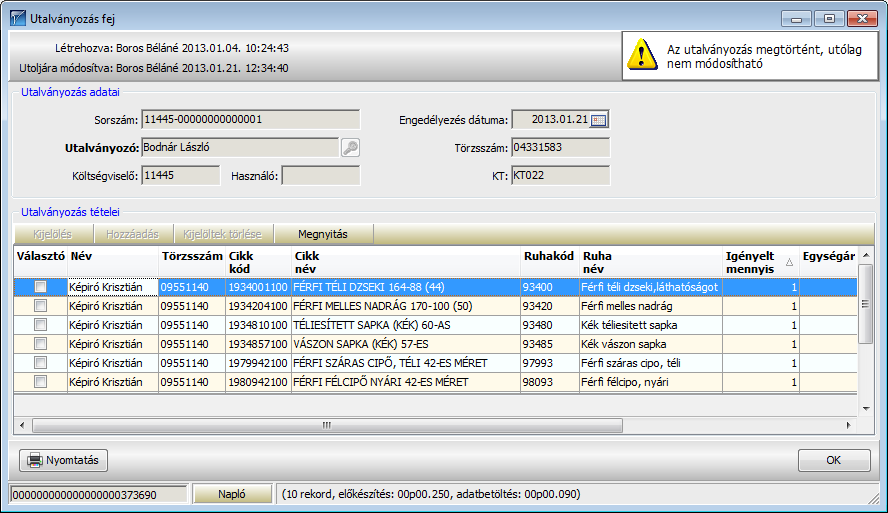Image resolution: width=888 pixels, height=513 pixels.
Task: Select cell FÉRFI FÉLCIPŐ NYÁRI 42-ES MÉRET
Action: pos(405,382)
